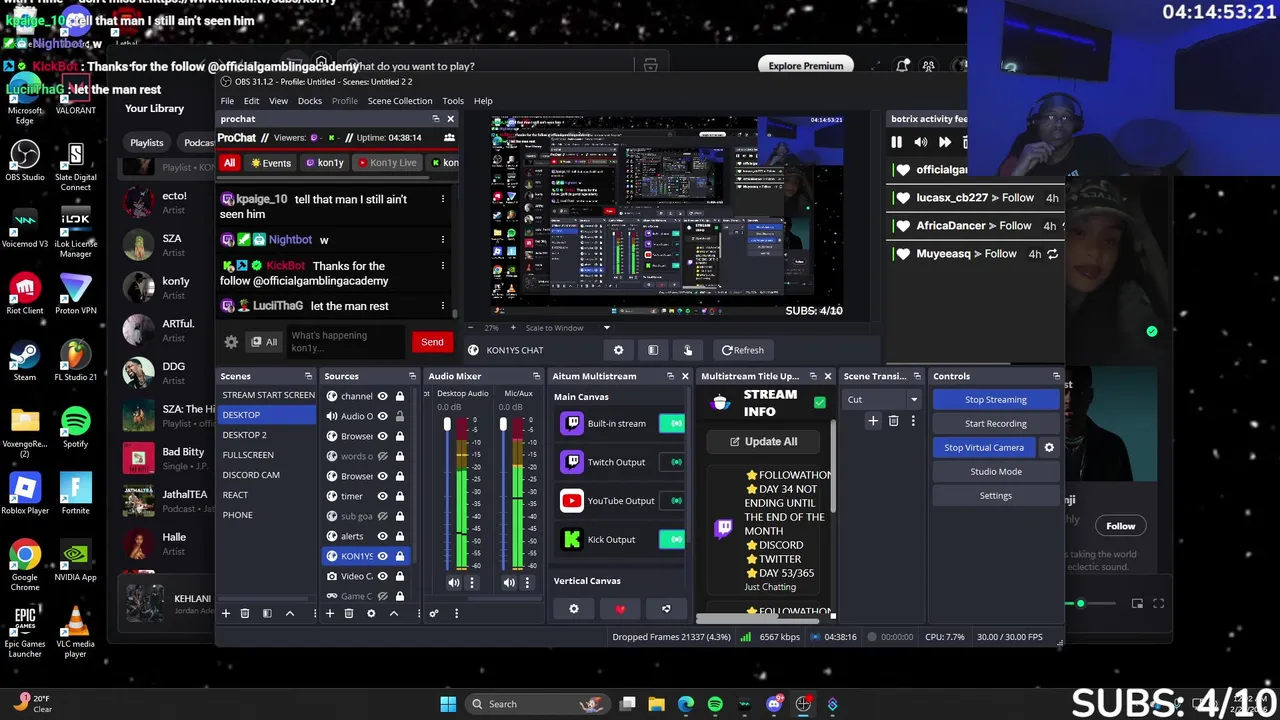Image resolution: width=1280 pixels, height=720 pixels.
Task: Open options menu for kpaige_10 chat message
Action: pos(443,199)
